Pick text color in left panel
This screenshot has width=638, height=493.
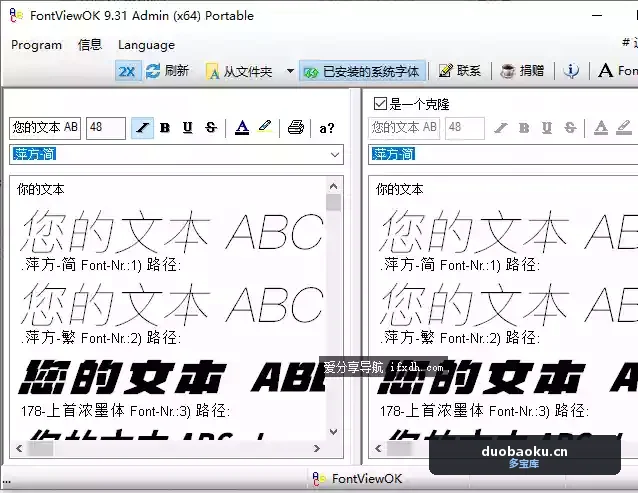pyautogui.click(x=242, y=127)
